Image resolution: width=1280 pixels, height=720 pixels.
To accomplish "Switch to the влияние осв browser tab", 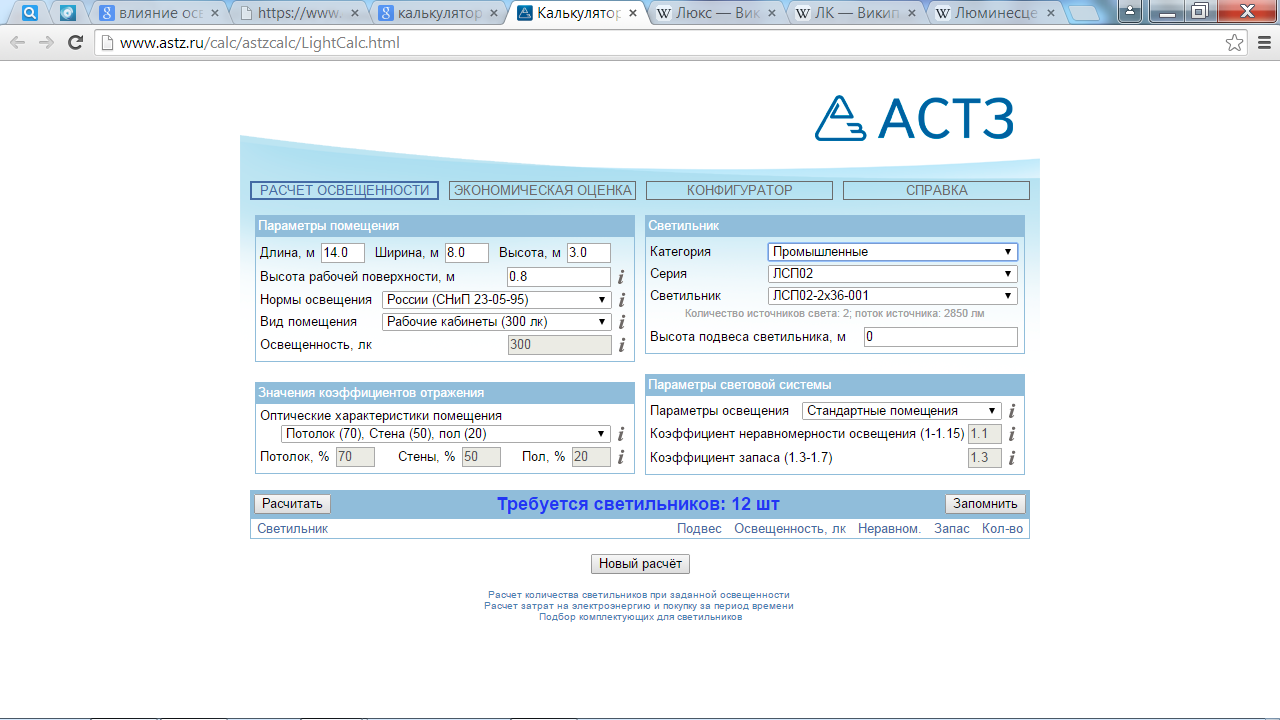I will point(160,14).
